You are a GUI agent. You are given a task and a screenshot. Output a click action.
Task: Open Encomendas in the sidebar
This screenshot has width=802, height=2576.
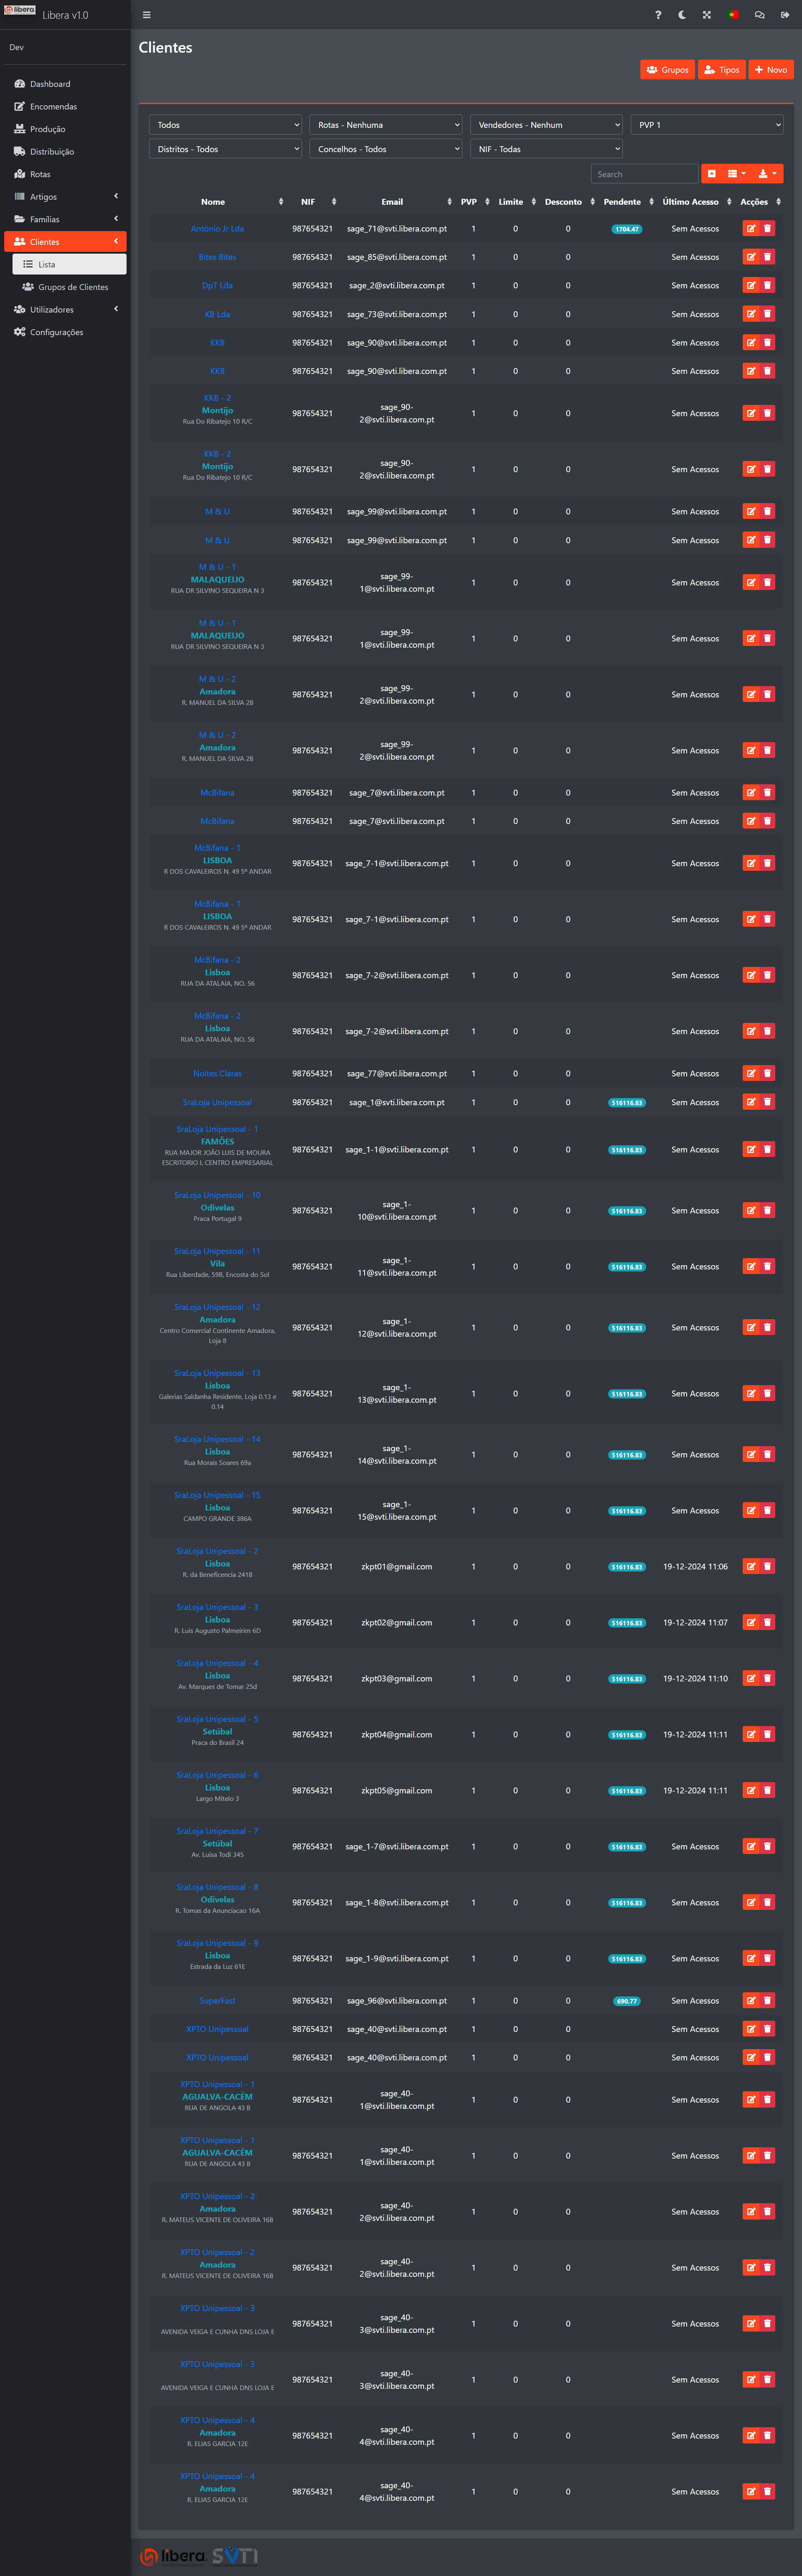click(53, 107)
